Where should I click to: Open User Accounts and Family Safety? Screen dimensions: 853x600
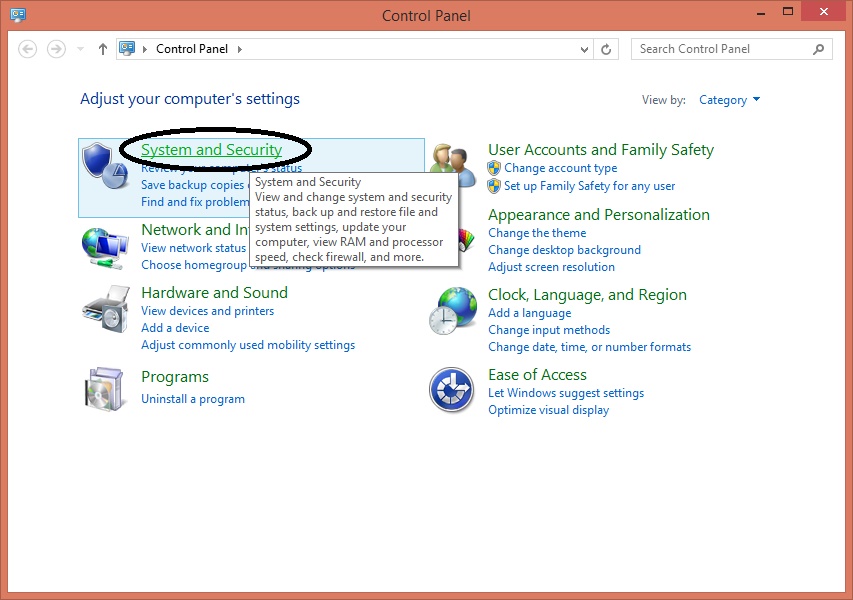[x=601, y=150]
